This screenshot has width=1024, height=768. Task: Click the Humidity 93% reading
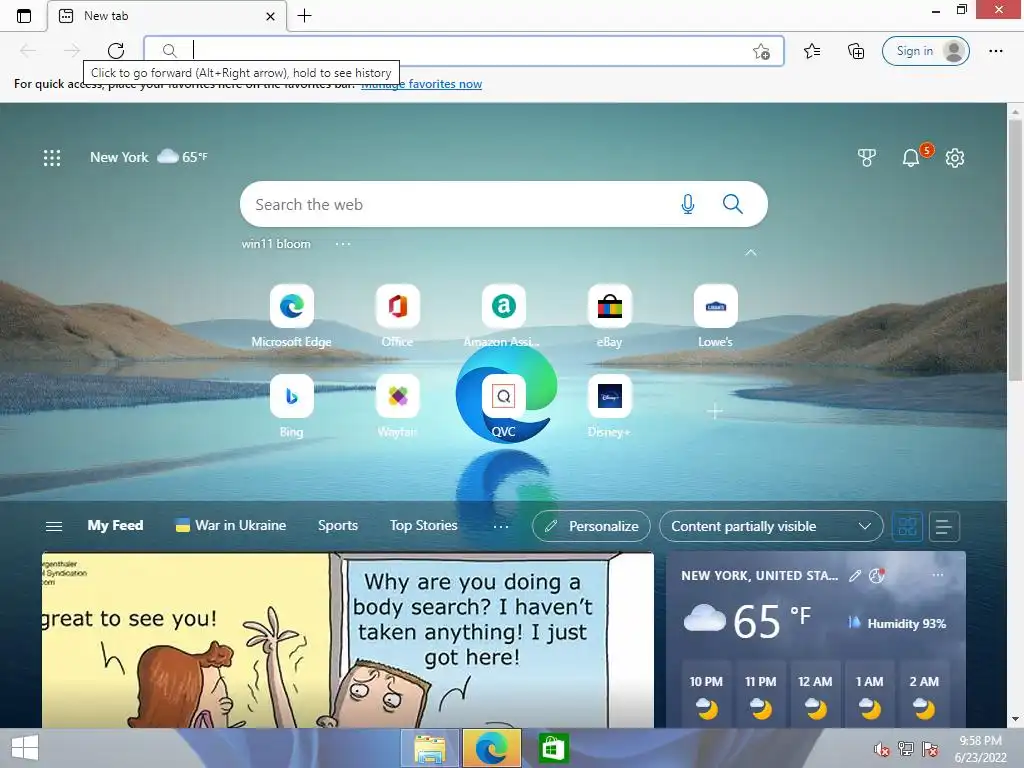897,623
